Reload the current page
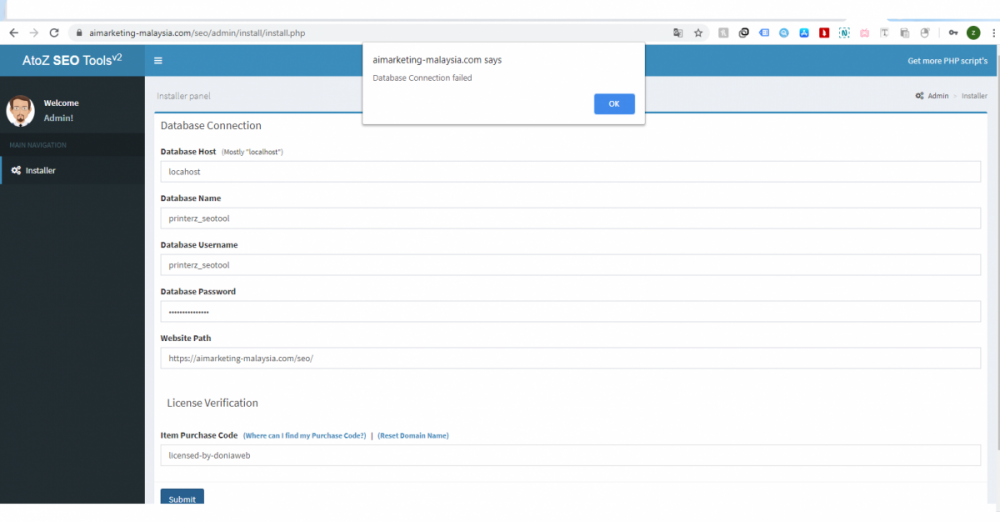Image resolution: width=1000 pixels, height=522 pixels. click(x=54, y=33)
